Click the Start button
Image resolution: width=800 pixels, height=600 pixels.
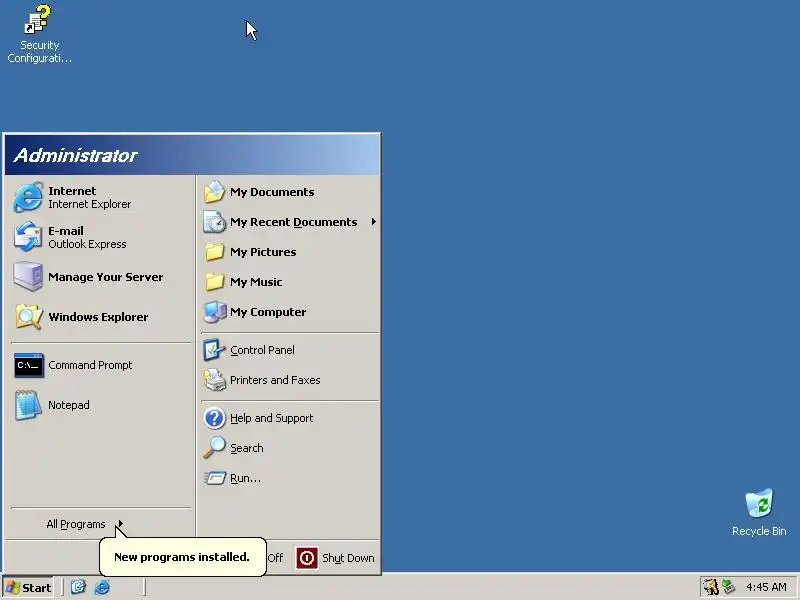click(x=29, y=588)
